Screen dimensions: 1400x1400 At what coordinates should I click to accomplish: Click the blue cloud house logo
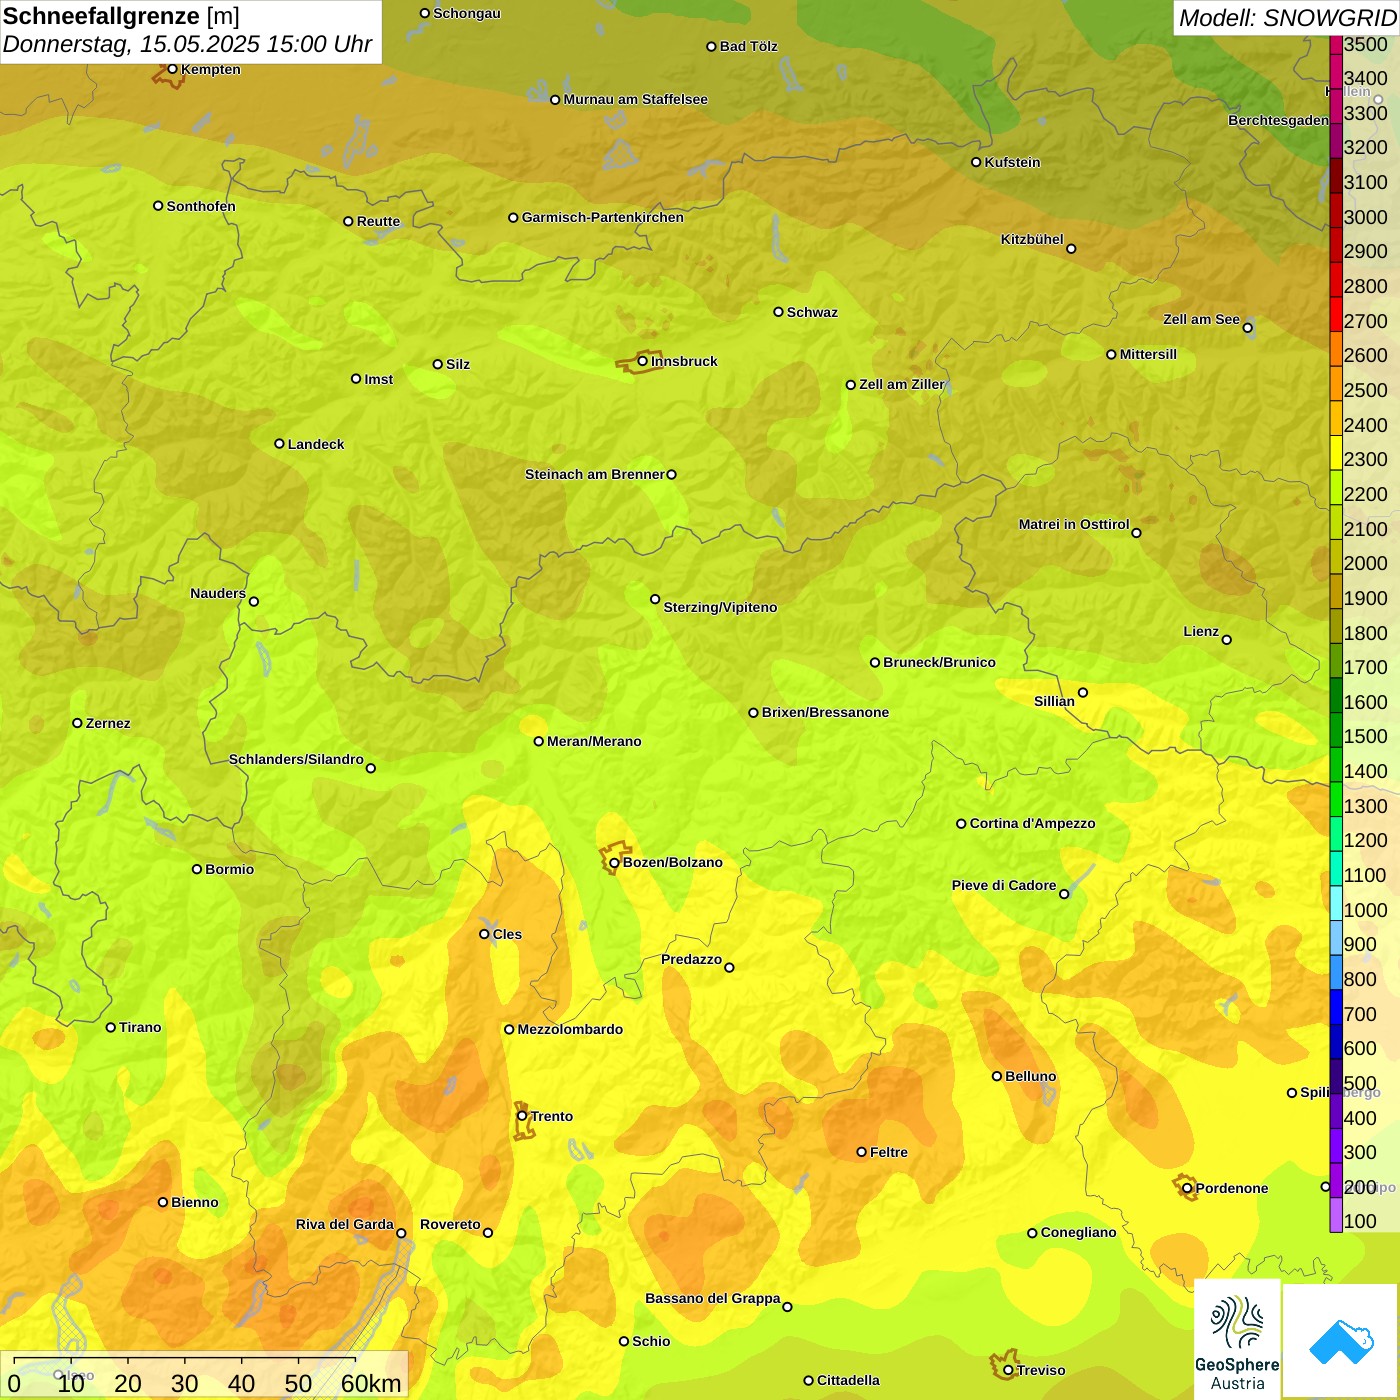point(1341,1341)
